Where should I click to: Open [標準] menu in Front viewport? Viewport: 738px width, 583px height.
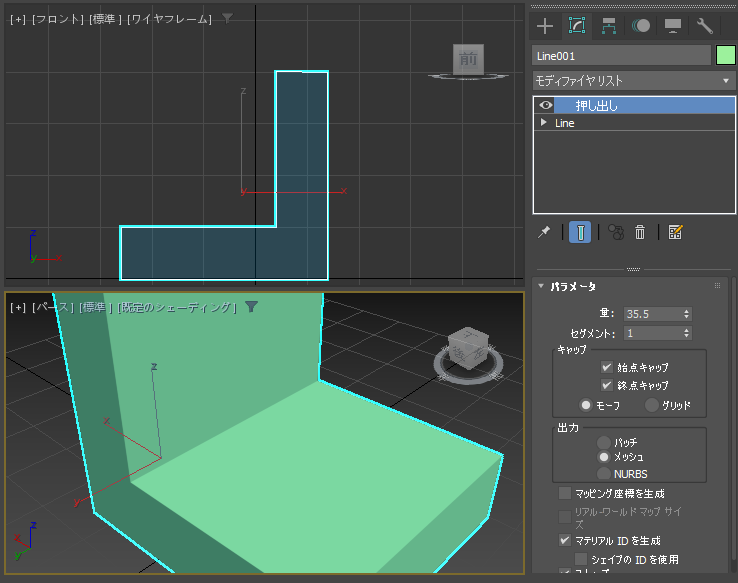(x=105, y=19)
